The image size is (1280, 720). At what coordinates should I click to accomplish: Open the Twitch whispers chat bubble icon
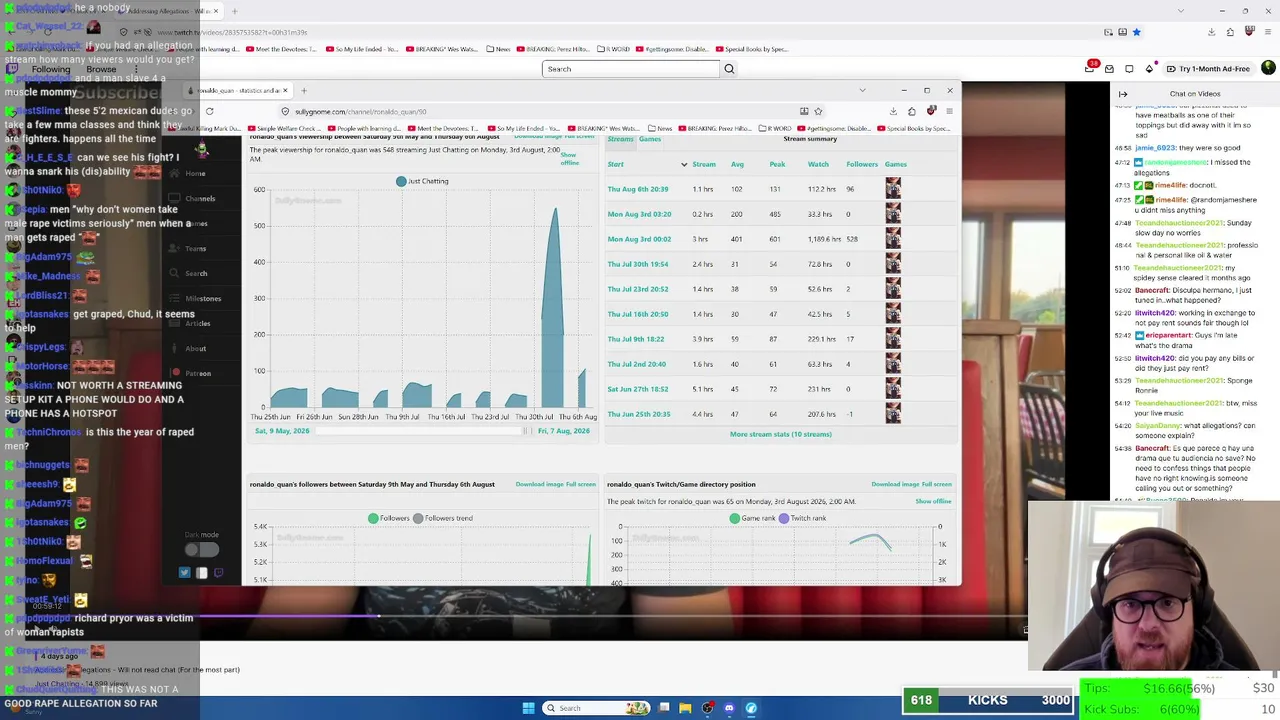[x=1129, y=69]
